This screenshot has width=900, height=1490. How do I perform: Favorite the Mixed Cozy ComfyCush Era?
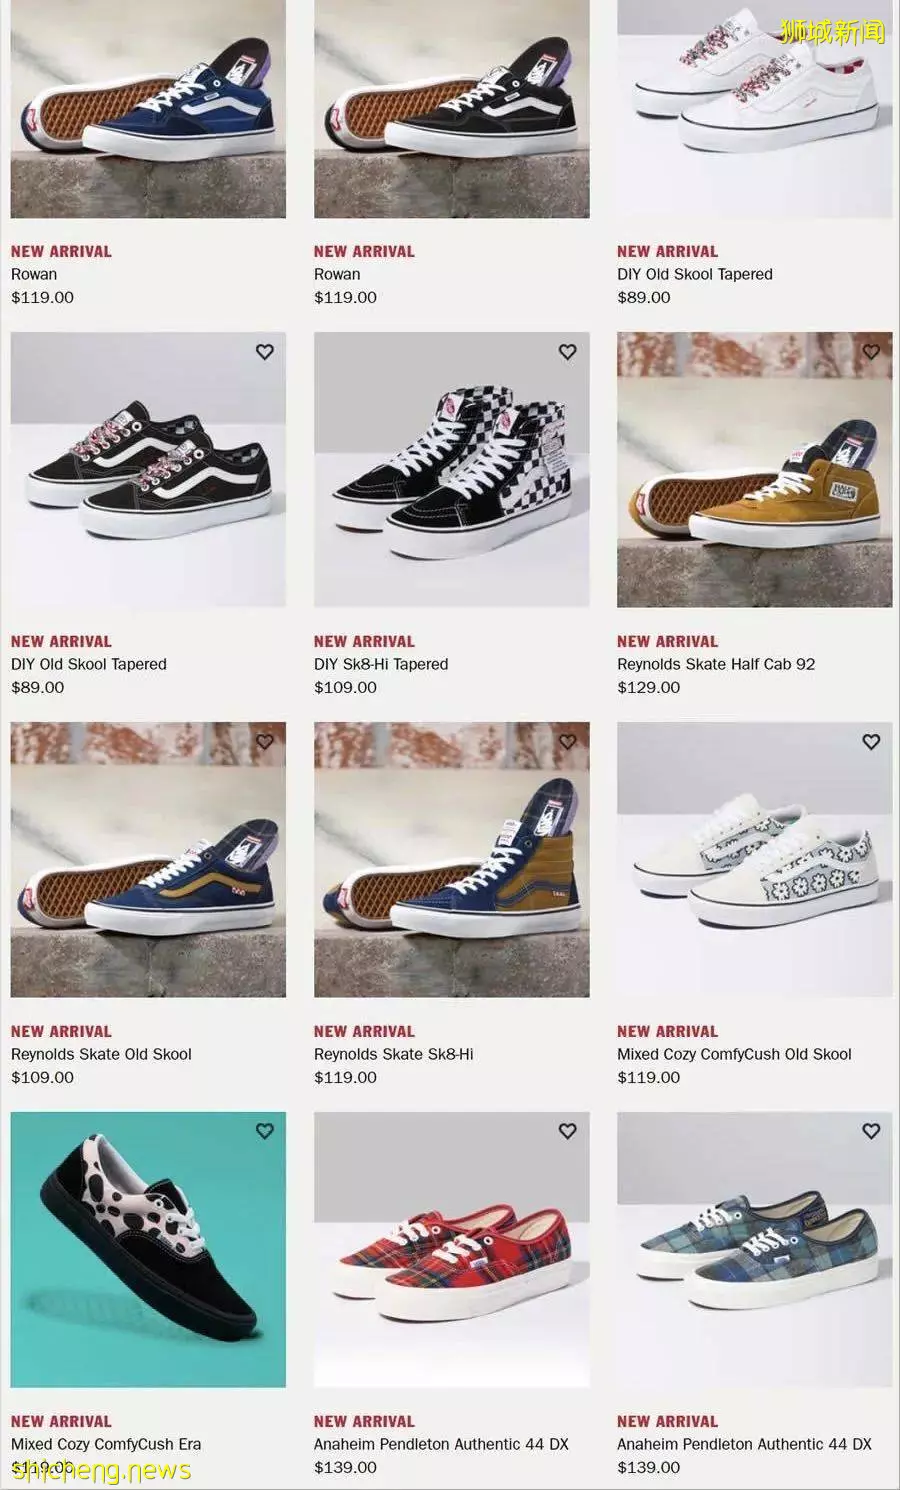[264, 1131]
